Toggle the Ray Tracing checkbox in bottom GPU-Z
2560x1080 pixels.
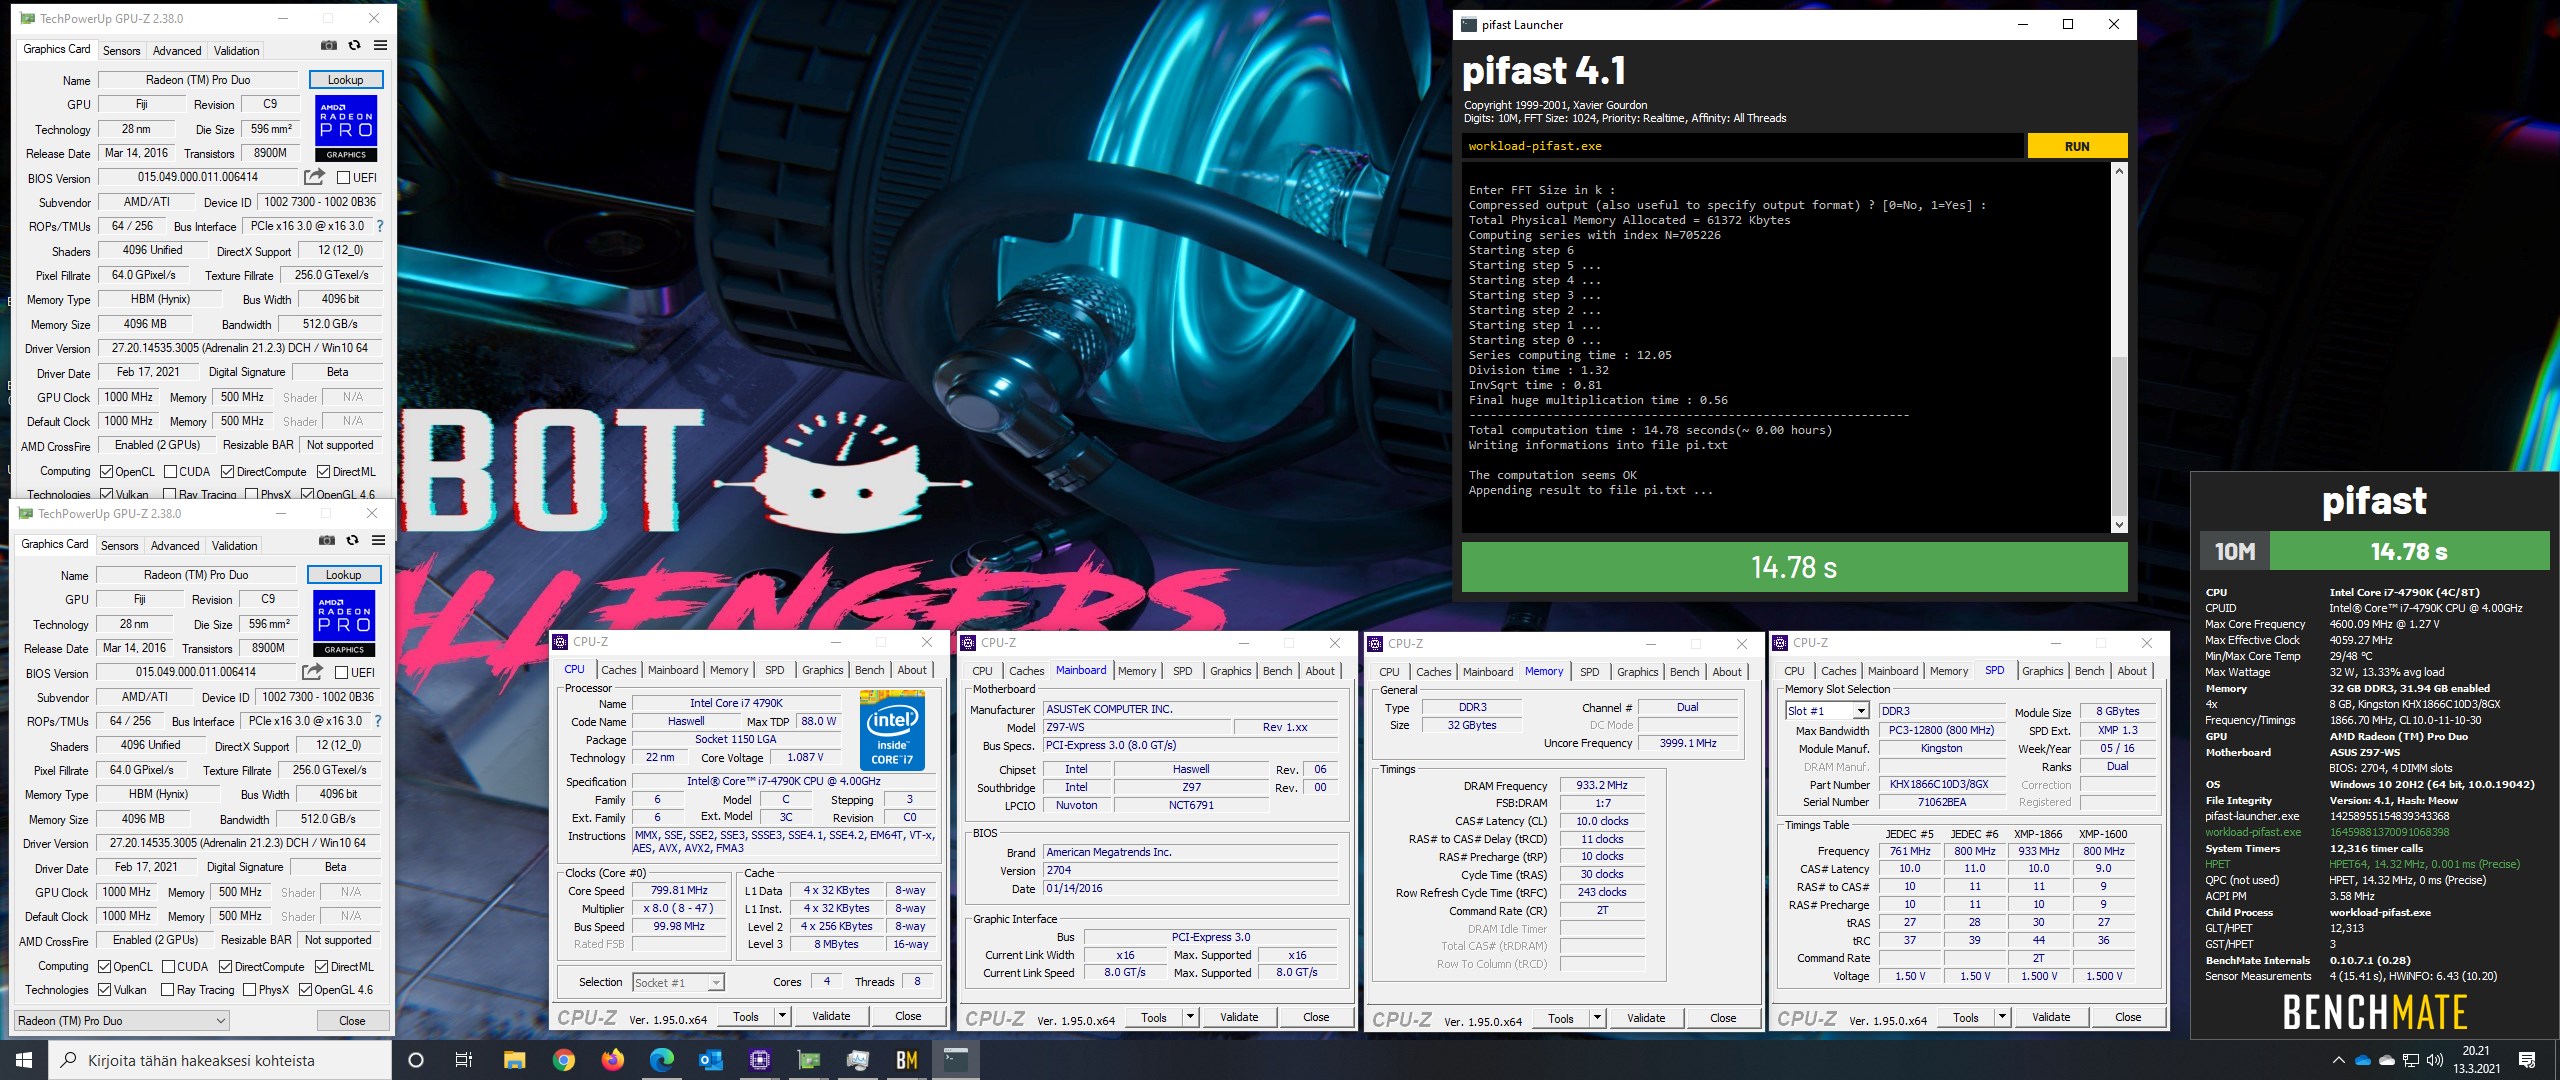tap(167, 989)
